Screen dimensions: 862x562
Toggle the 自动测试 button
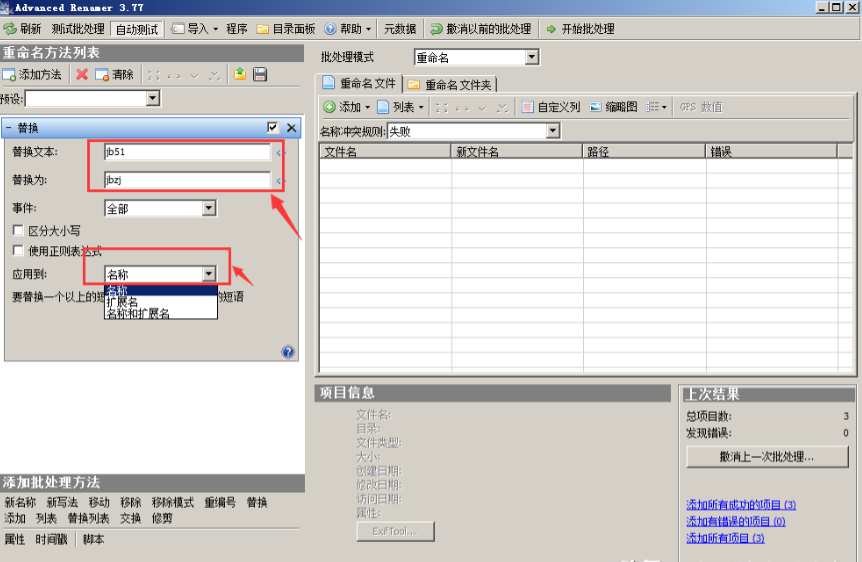[x=136, y=29]
